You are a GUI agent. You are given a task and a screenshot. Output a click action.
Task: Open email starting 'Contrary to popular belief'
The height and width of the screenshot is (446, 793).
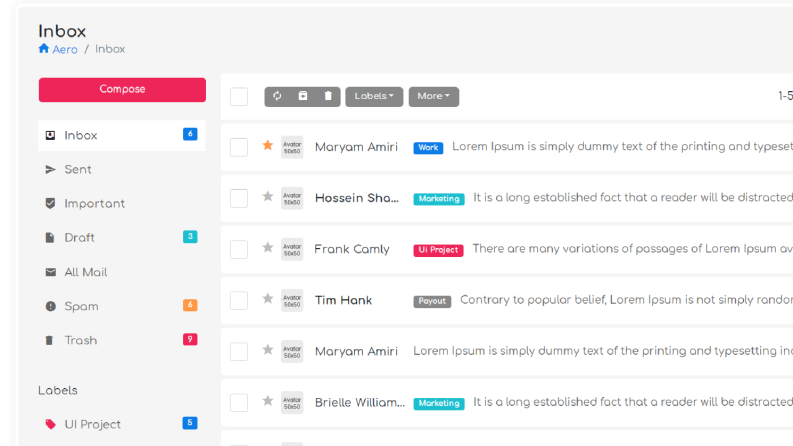(x=626, y=300)
